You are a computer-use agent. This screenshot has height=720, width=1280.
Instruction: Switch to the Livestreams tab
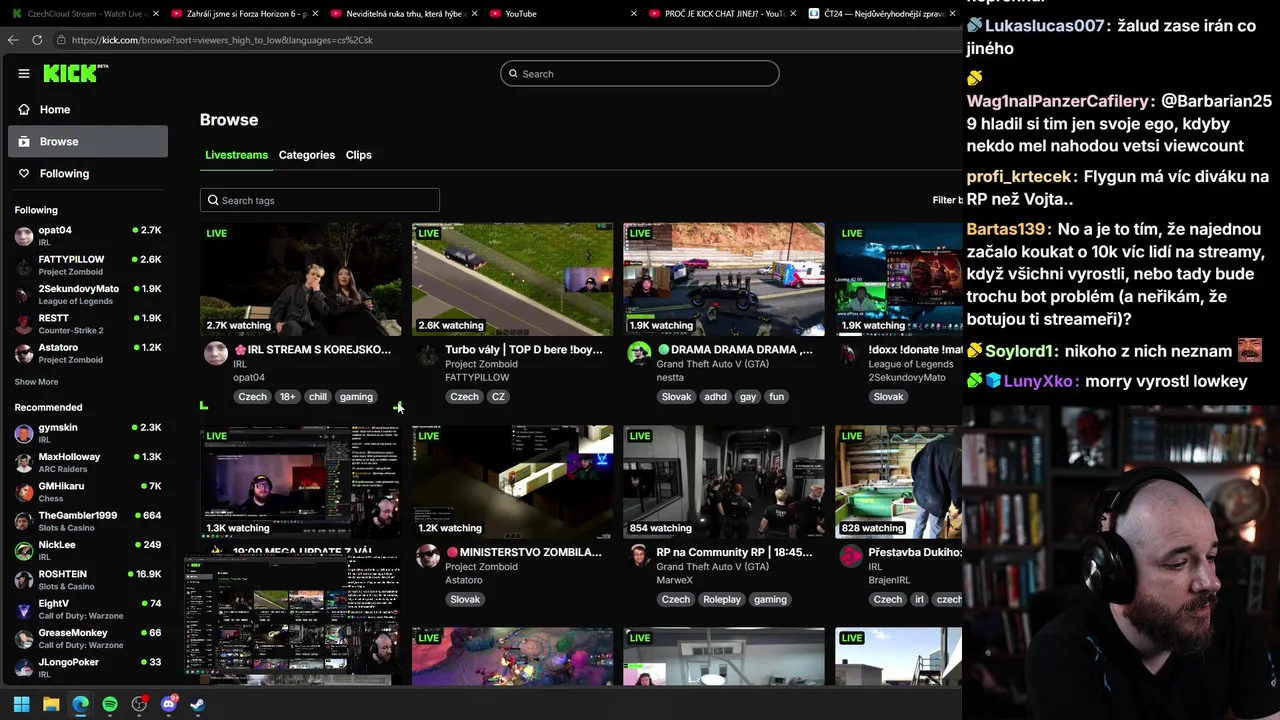pyautogui.click(x=236, y=155)
